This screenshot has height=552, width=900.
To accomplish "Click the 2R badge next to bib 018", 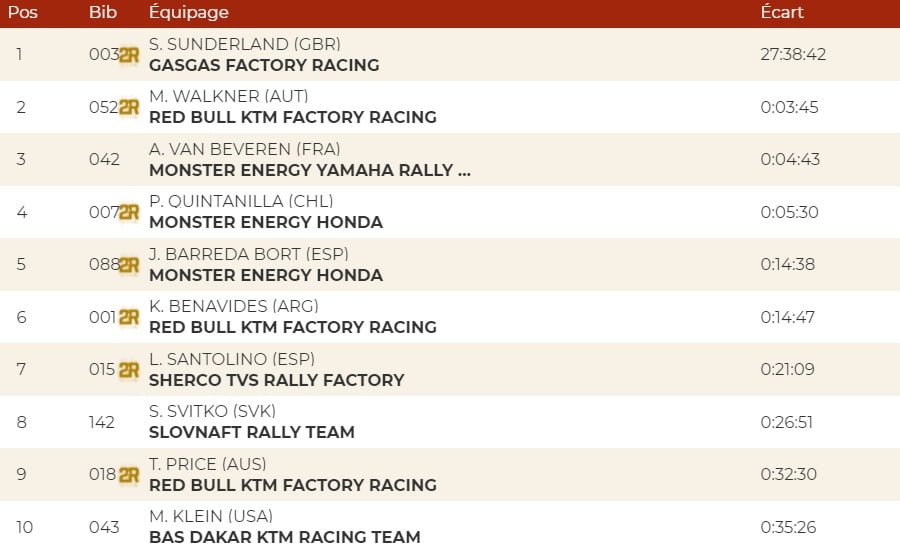I will [x=129, y=475].
